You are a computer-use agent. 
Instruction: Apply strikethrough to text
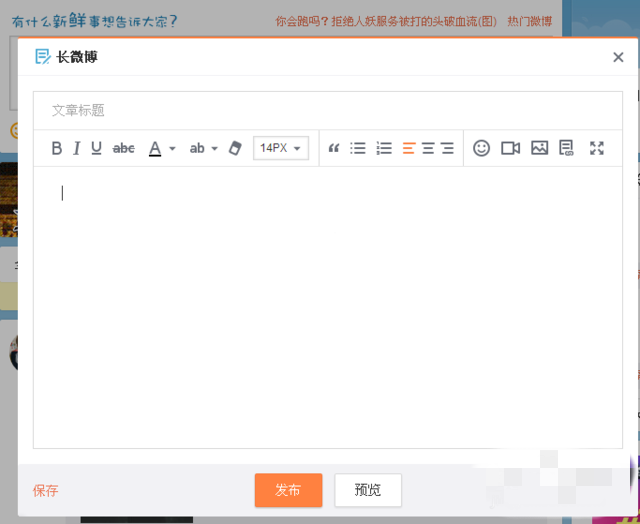(x=123, y=148)
